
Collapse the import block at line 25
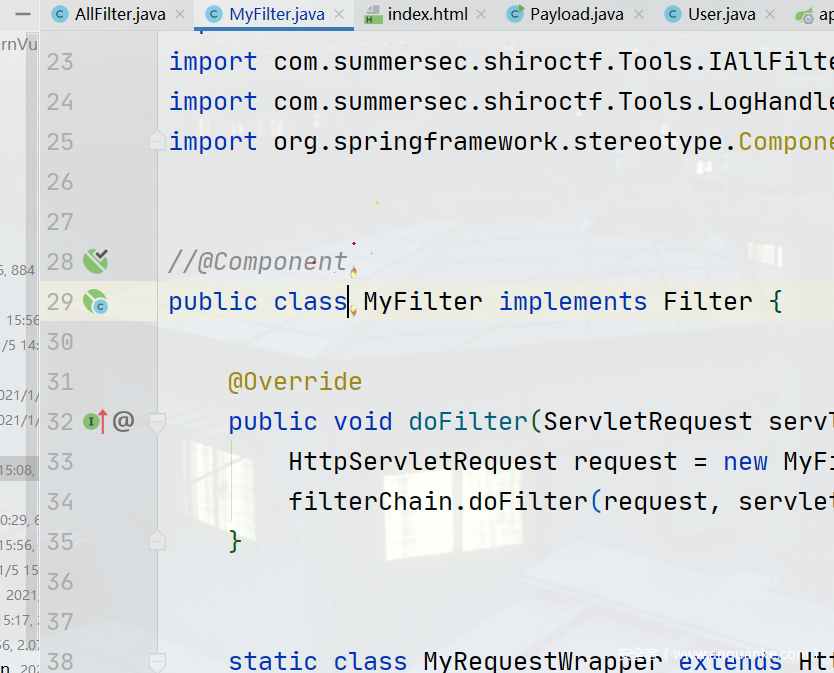coord(157,140)
